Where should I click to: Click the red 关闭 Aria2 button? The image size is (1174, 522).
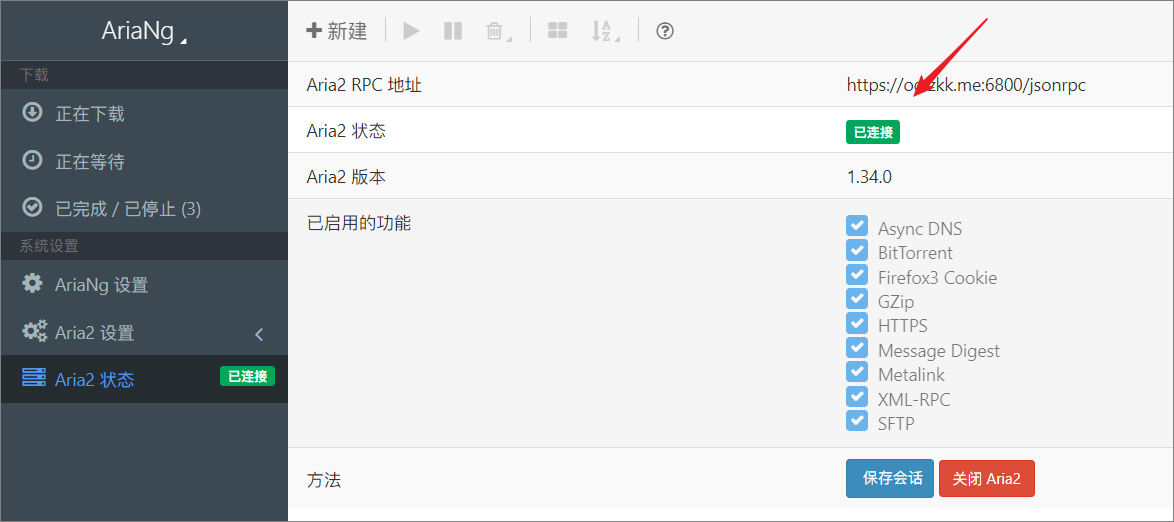point(986,478)
